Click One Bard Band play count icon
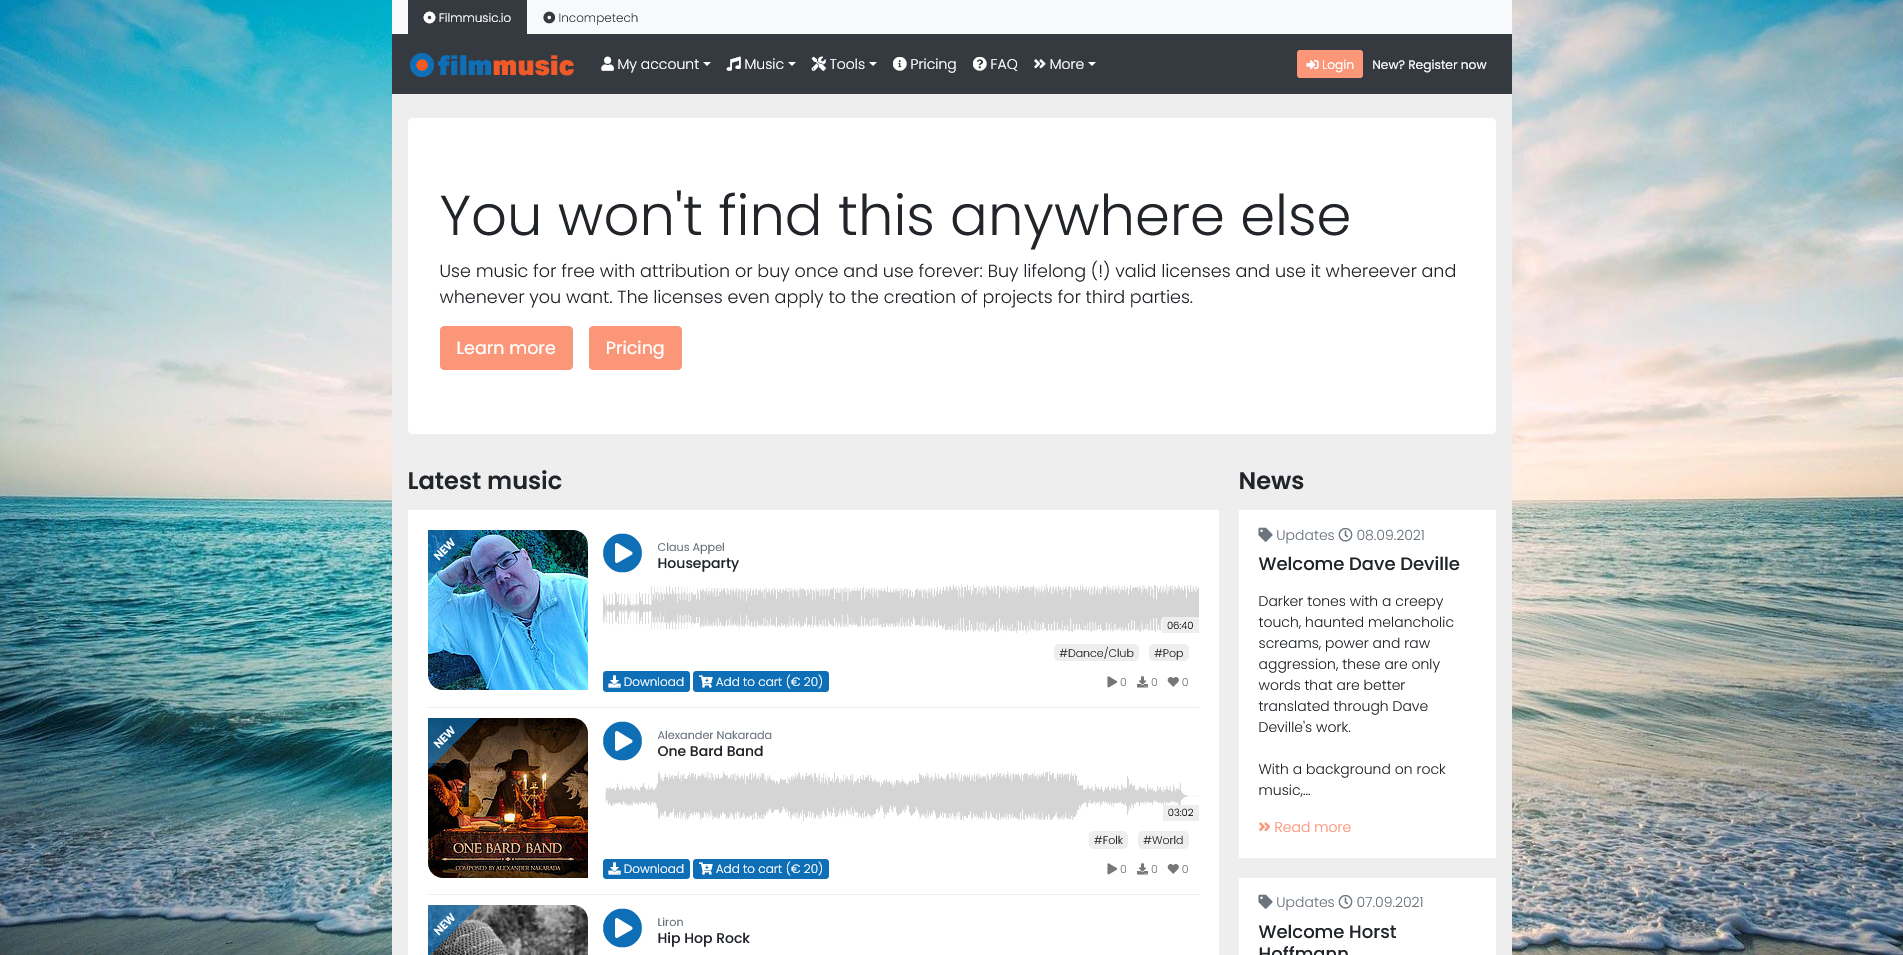Image resolution: width=1903 pixels, height=955 pixels. tap(1112, 869)
